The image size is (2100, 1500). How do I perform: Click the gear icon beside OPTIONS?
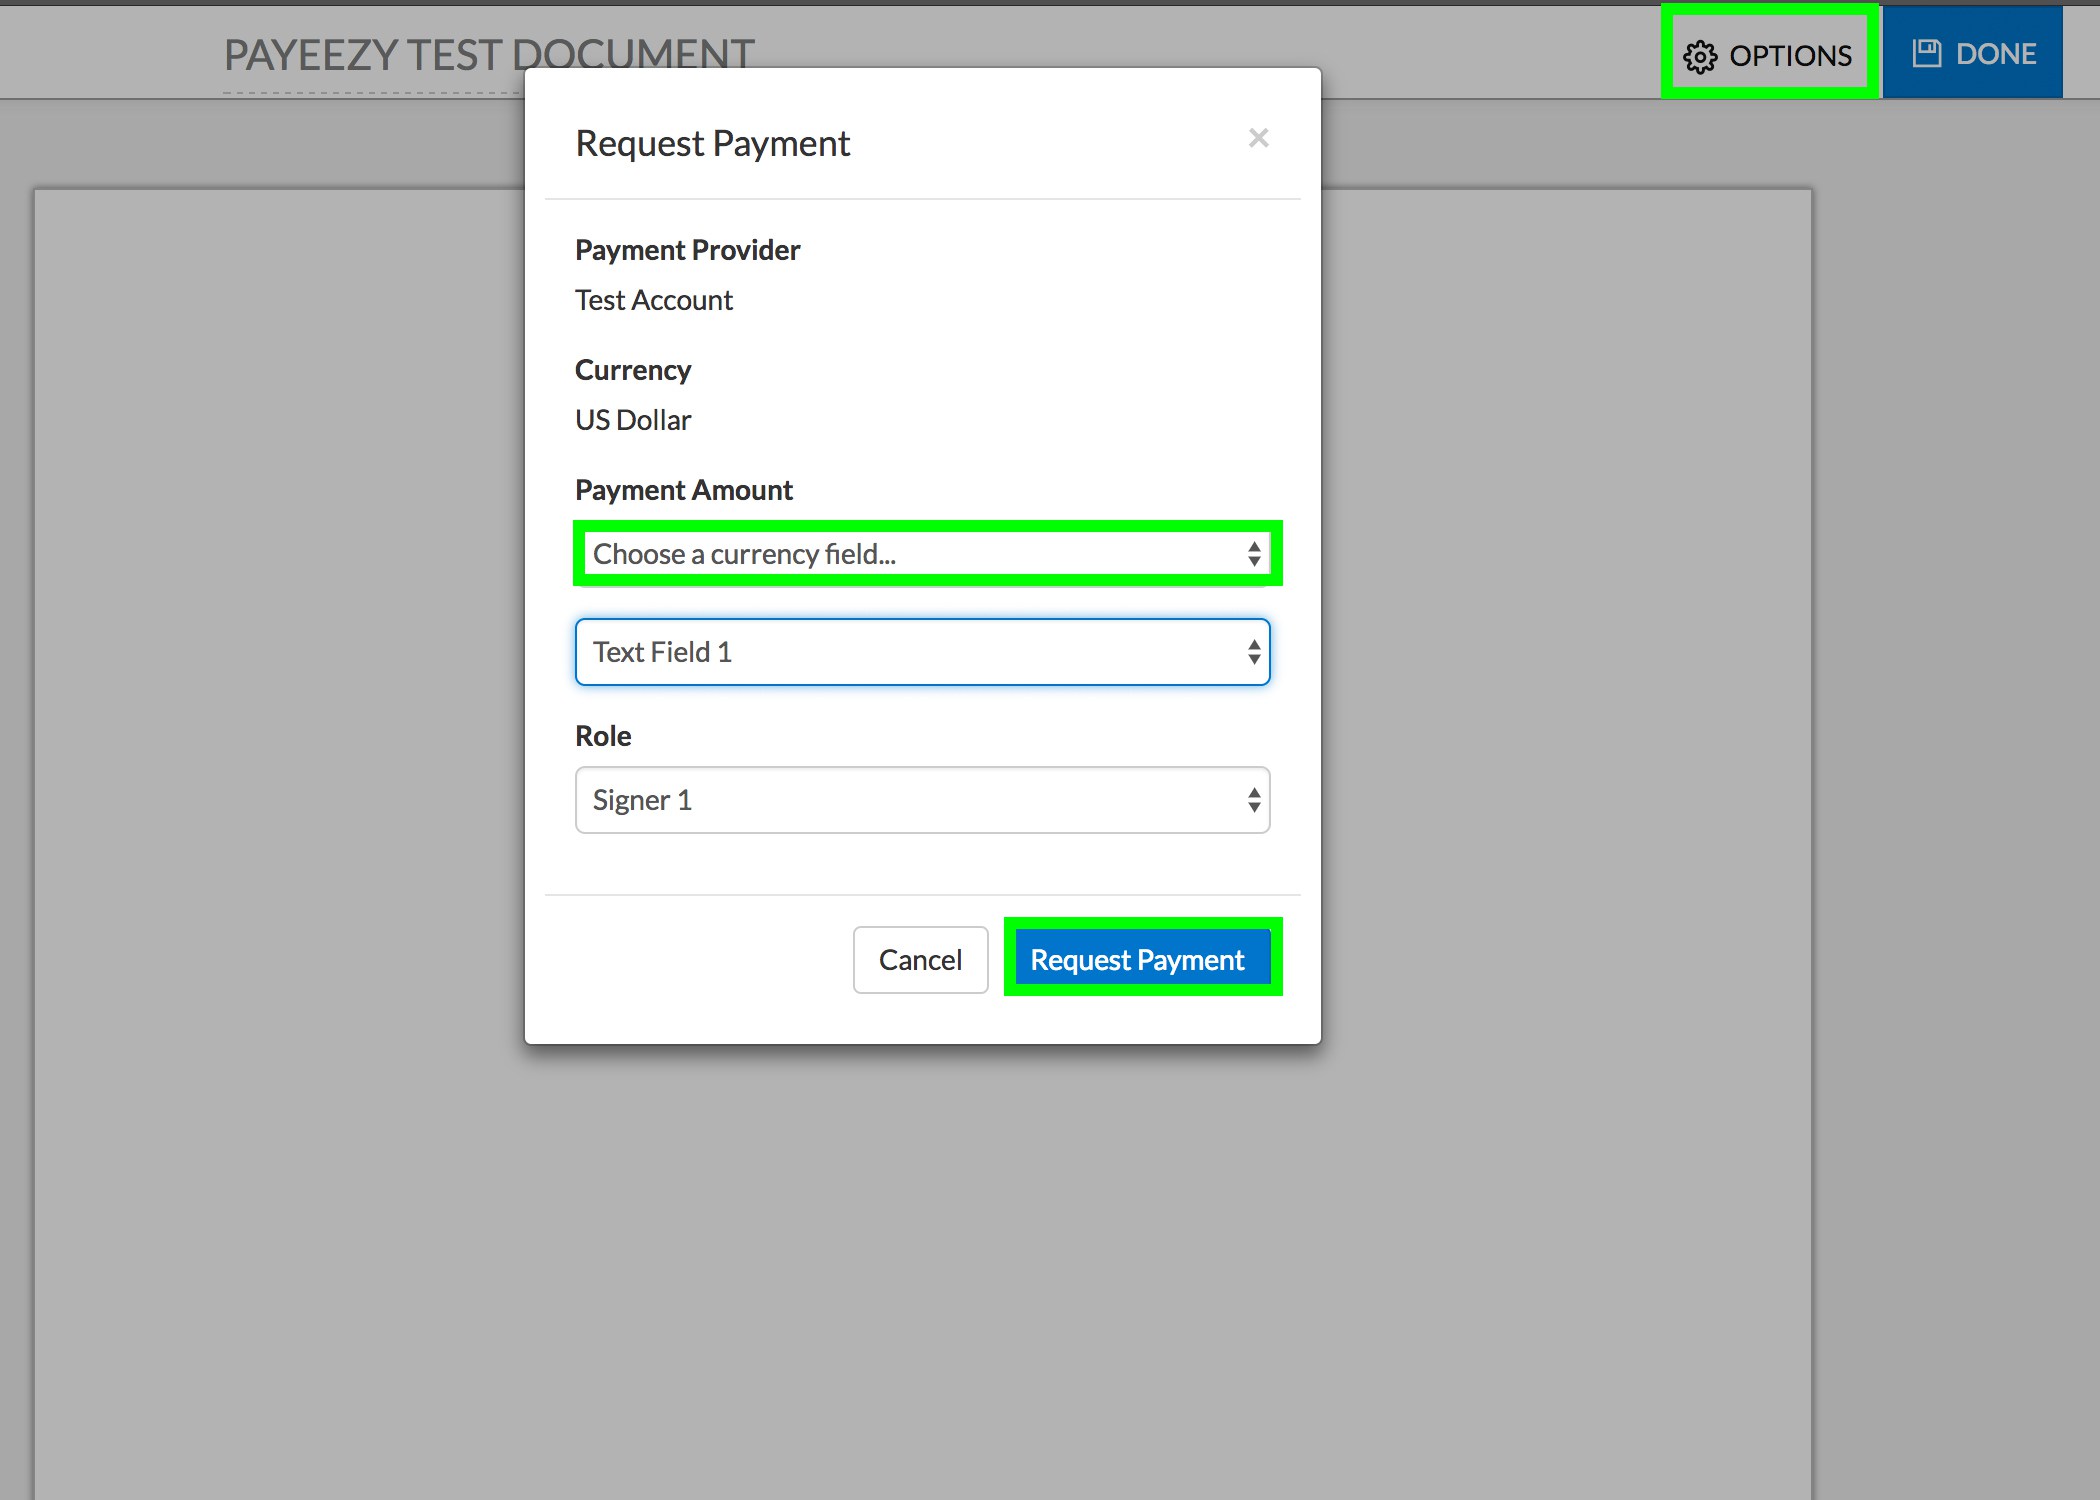[x=1700, y=56]
